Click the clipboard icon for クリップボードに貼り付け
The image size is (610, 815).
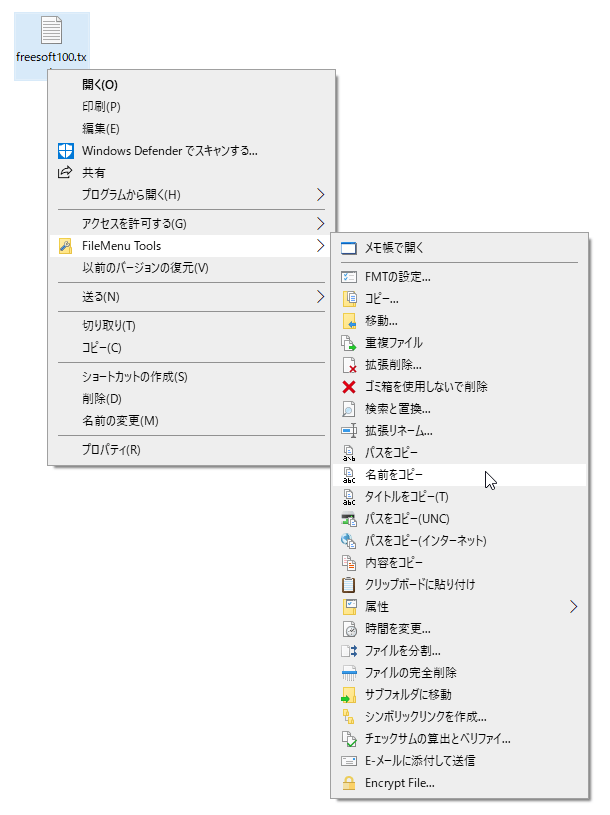[x=347, y=585]
